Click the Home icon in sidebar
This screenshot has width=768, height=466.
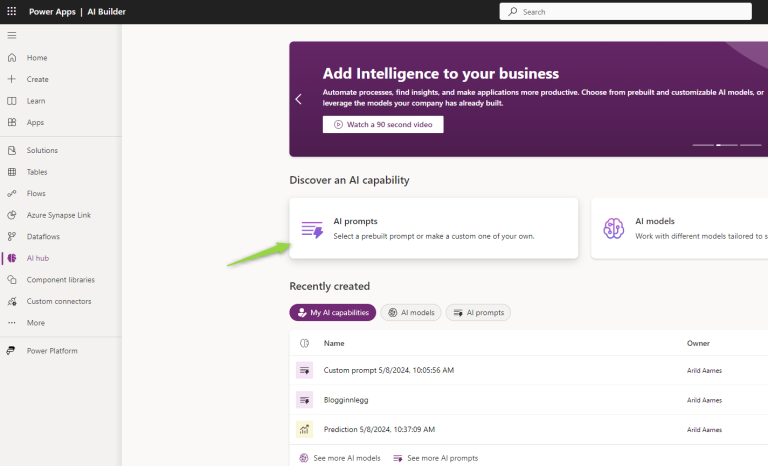coord(12,58)
